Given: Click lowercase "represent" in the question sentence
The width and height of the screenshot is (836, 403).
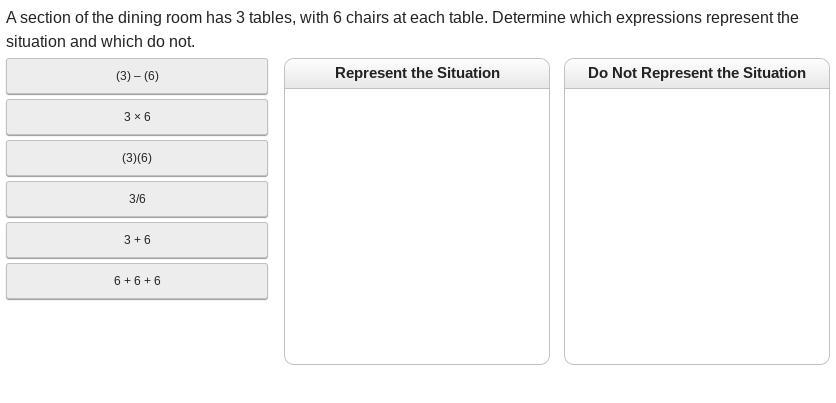Looking at the screenshot, I should point(738,18).
